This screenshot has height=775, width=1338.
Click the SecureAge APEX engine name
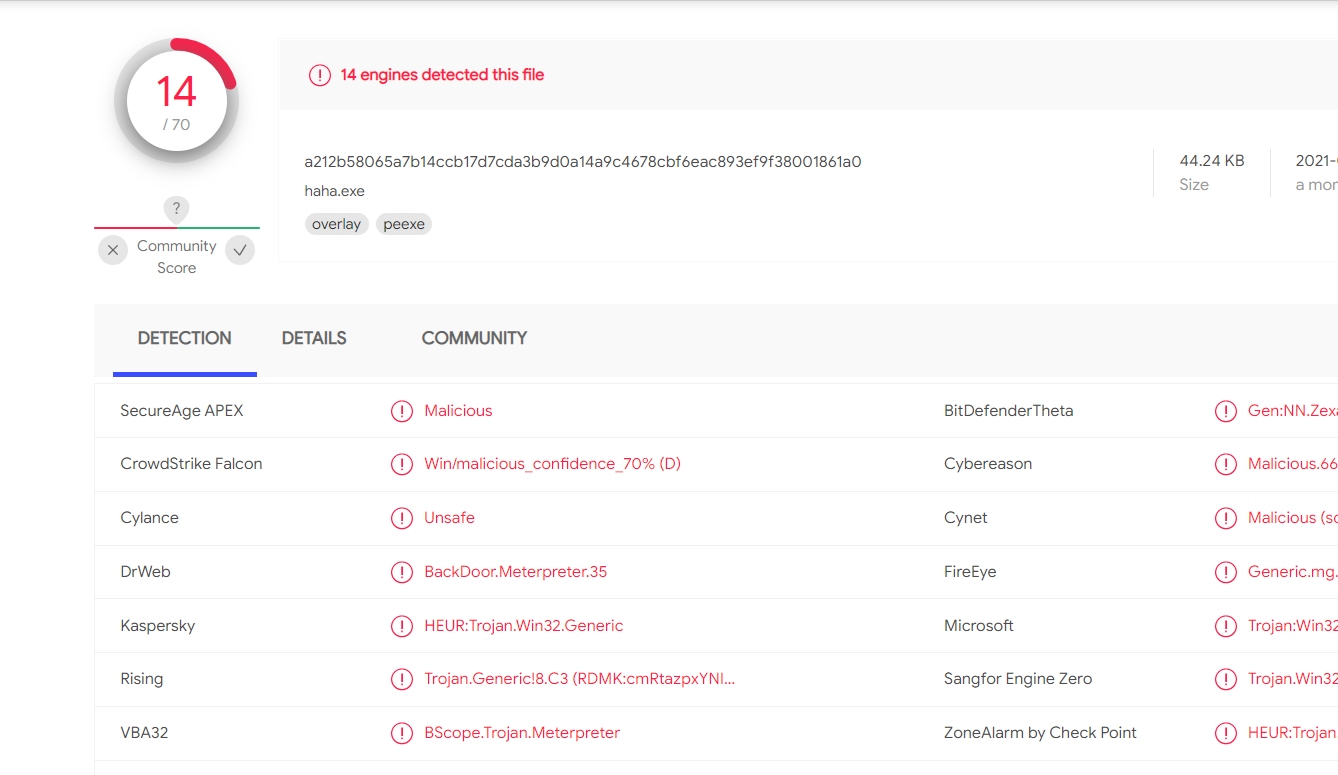pos(182,411)
